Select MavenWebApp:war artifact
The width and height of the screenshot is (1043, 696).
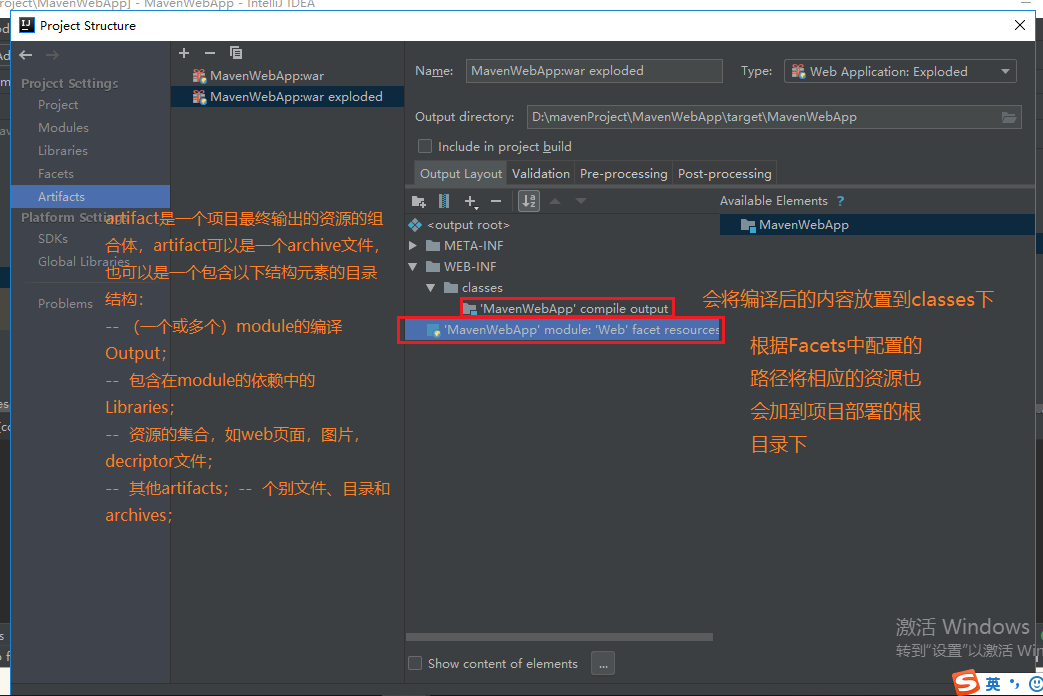(287, 76)
